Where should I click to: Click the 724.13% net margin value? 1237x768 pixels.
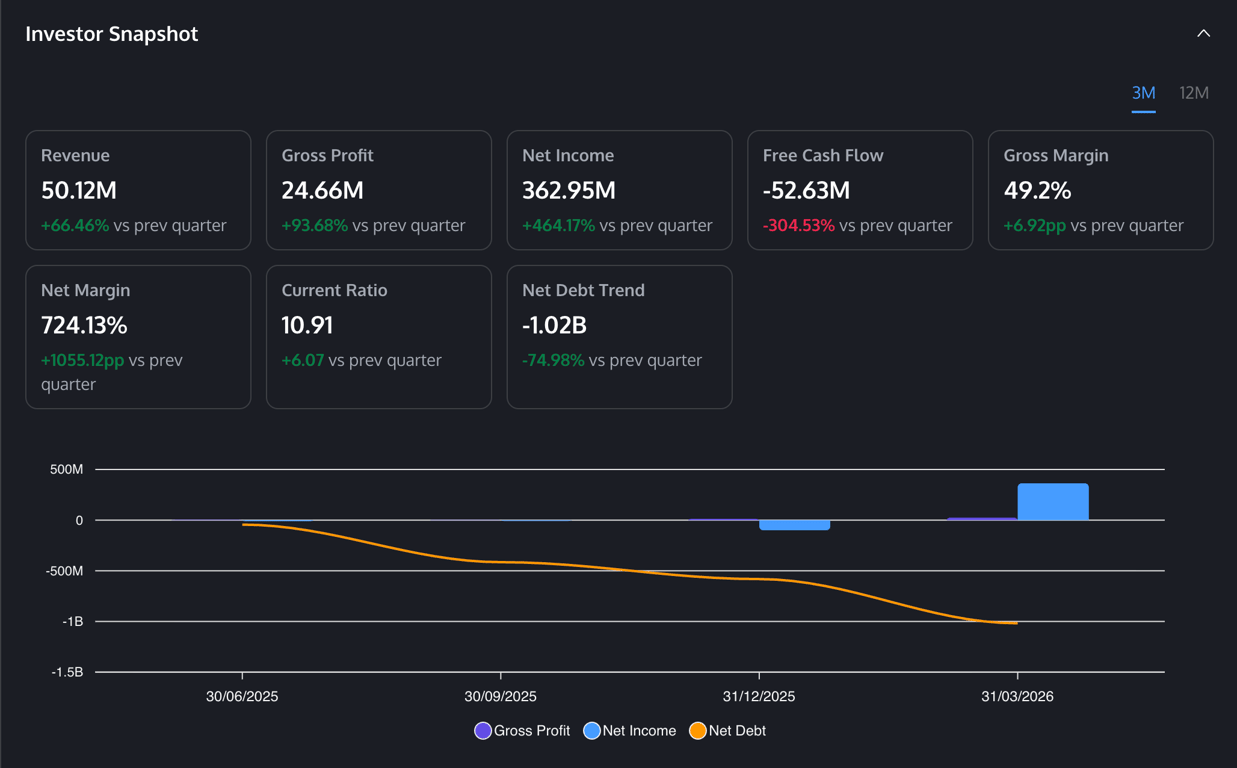tap(84, 325)
